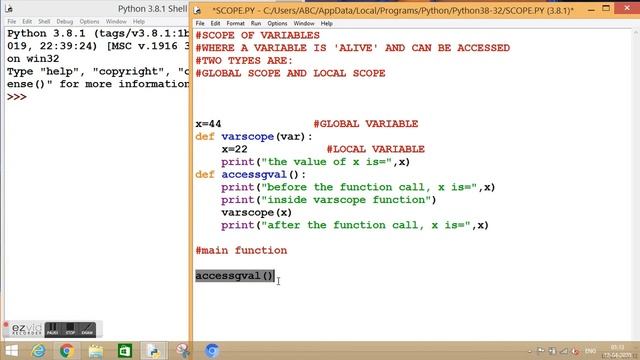Screen dimensions: 640x360
Task: Open the blue Chromium taskbar icon
Action: [212, 351]
